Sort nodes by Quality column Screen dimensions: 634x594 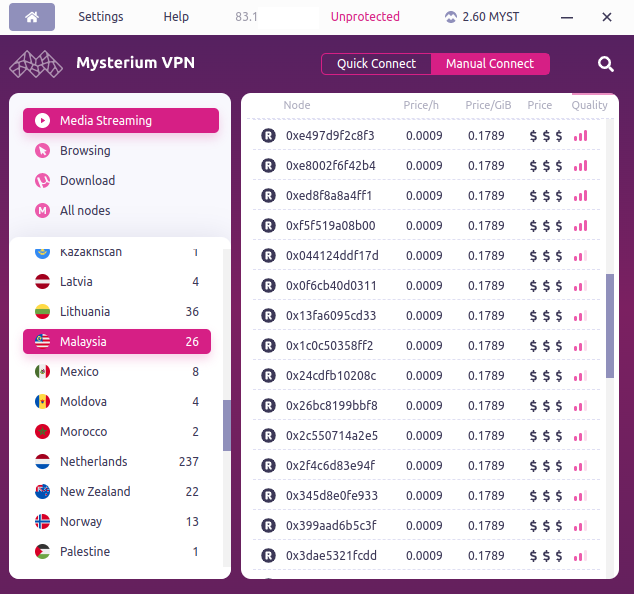click(x=589, y=105)
